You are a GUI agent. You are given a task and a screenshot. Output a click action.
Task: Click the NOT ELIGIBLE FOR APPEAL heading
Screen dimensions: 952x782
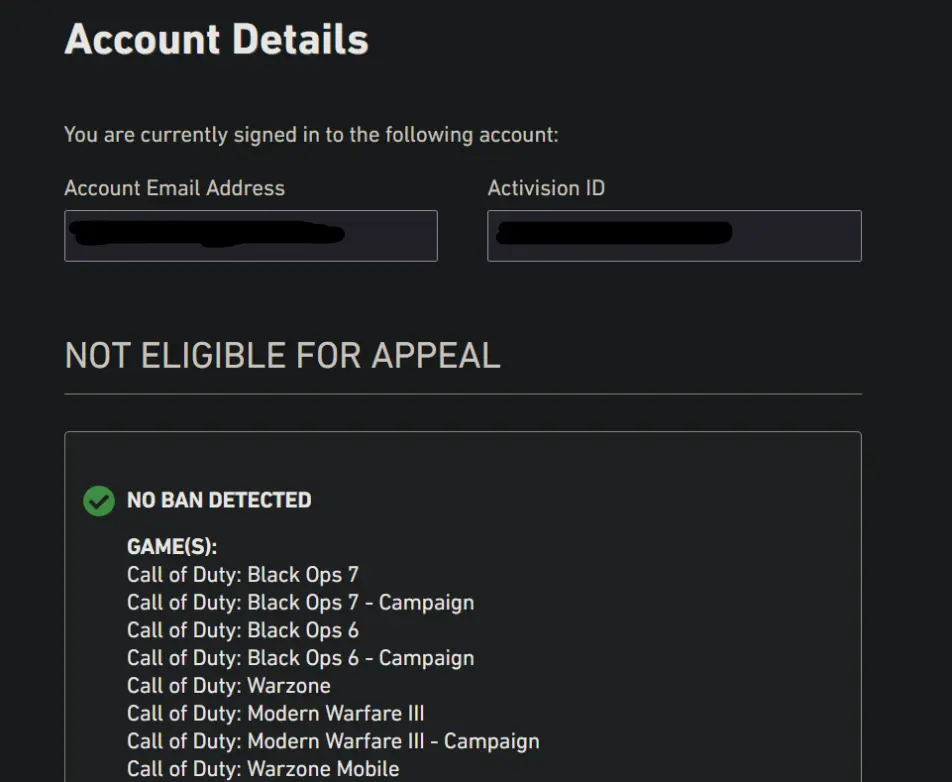pyautogui.click(x=282, y=356)
